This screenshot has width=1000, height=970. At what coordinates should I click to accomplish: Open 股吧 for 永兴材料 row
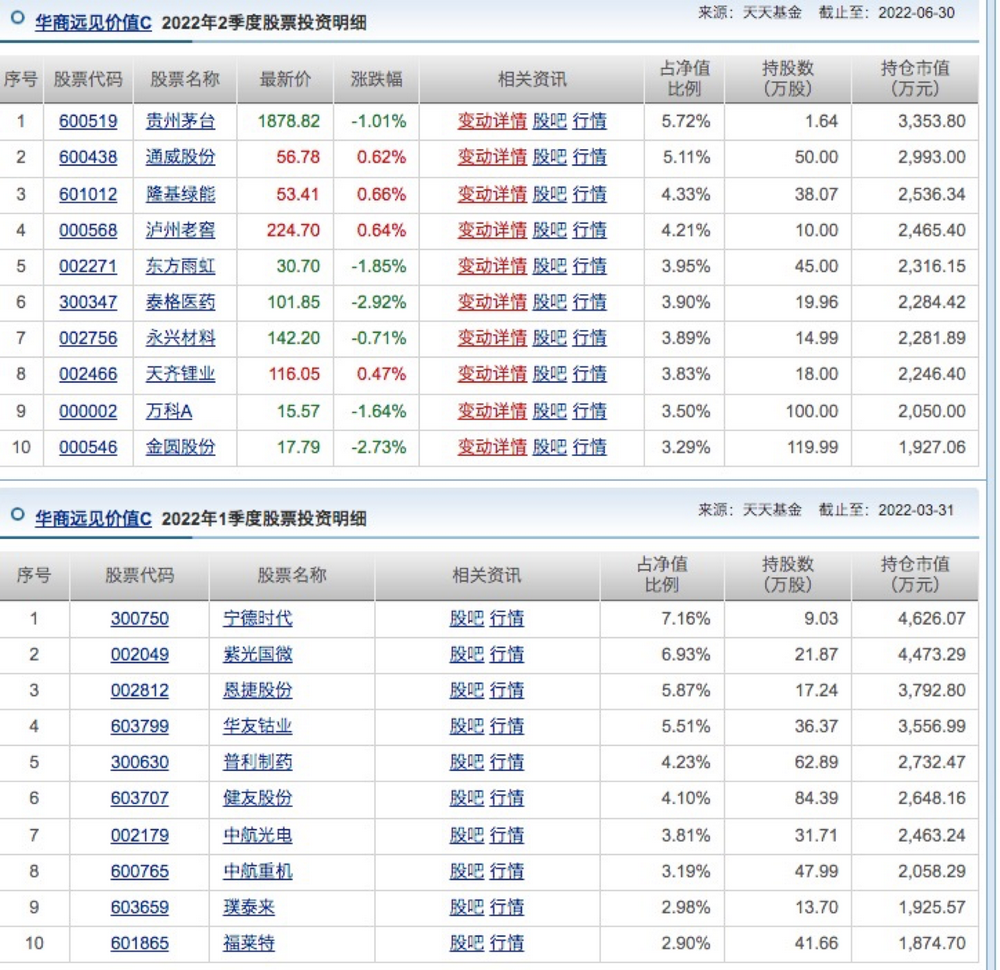[549, 338]
